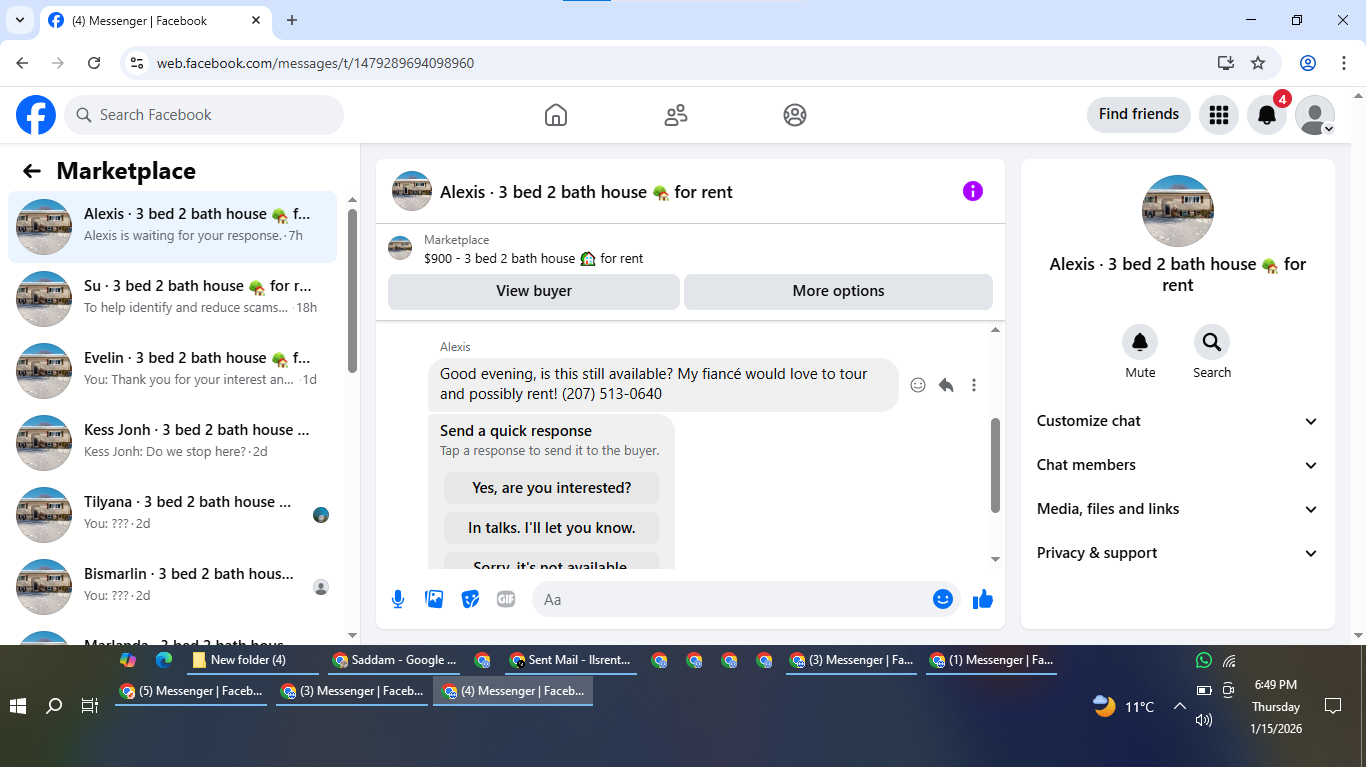Open the Friends icon in top navigation
This screenshot has height=767, width=1366.
click(x=676, y=115)
